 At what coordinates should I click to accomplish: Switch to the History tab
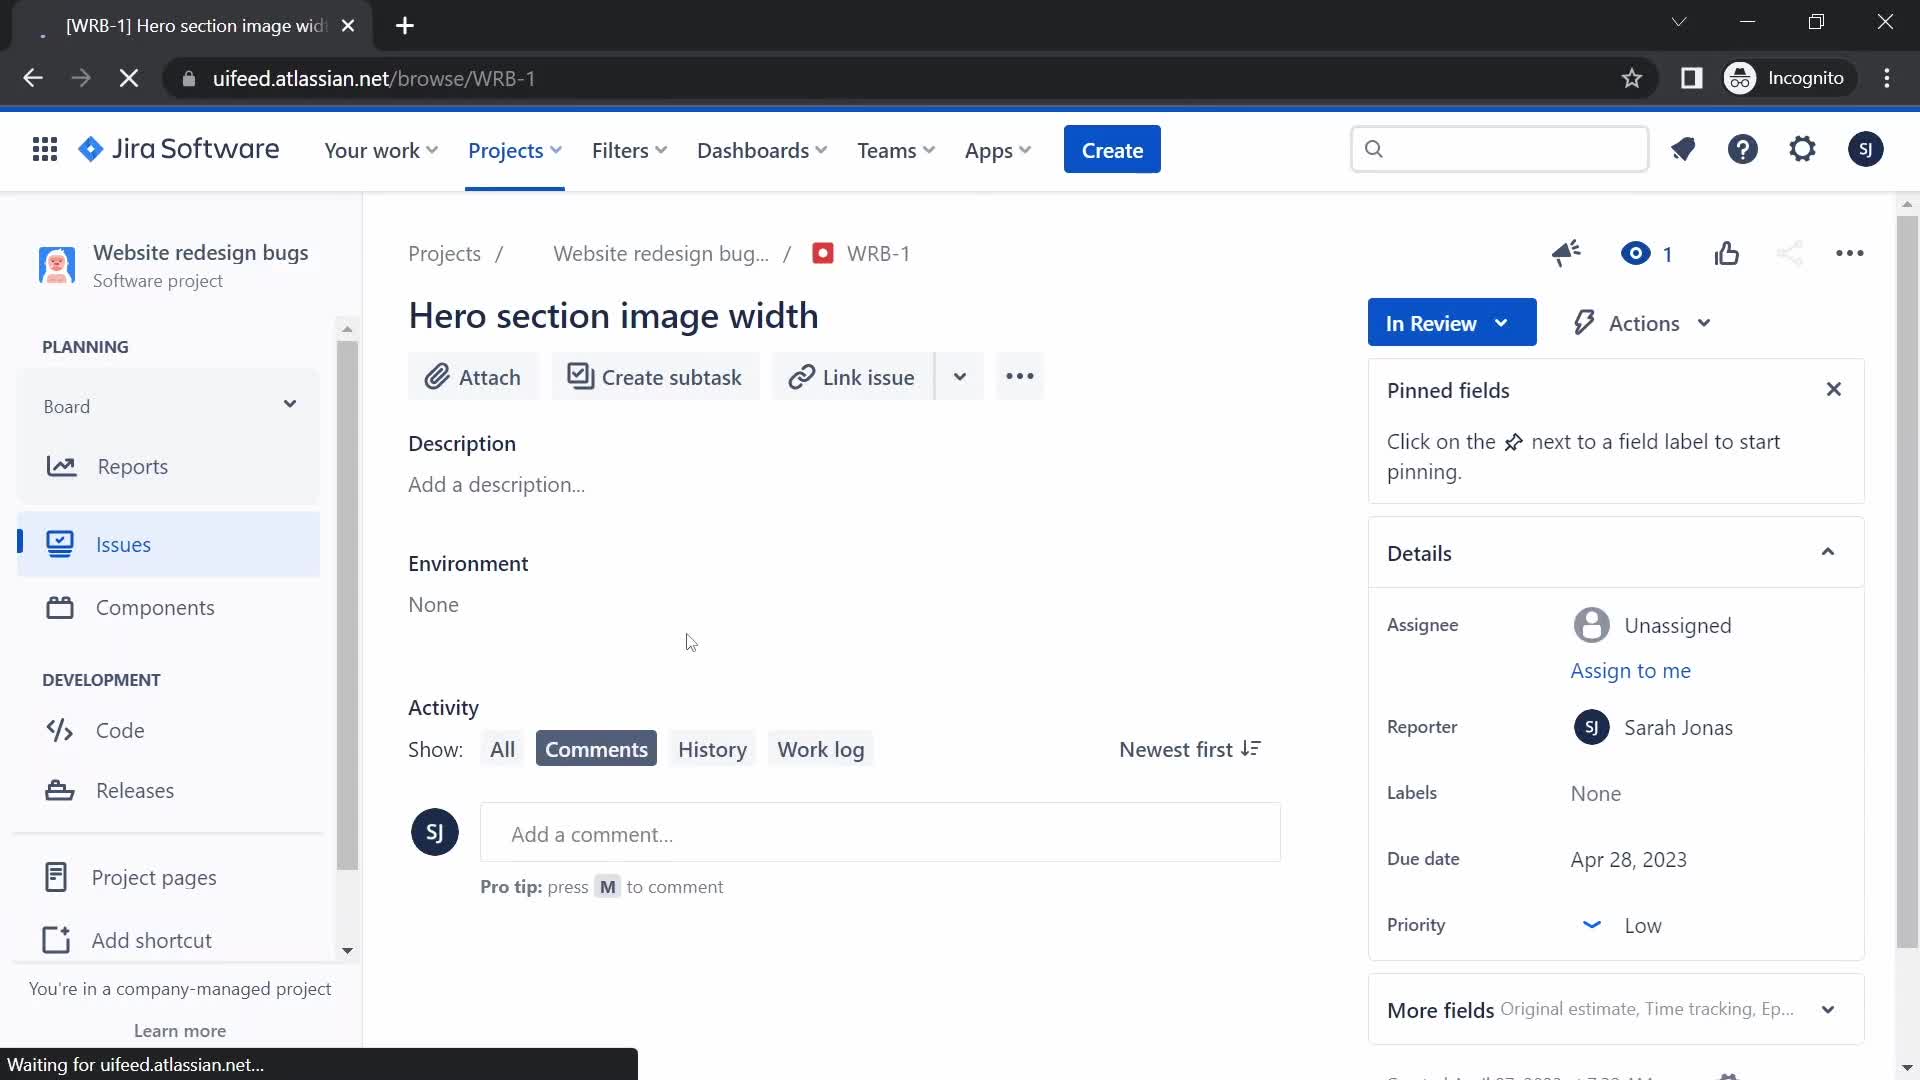713,749
